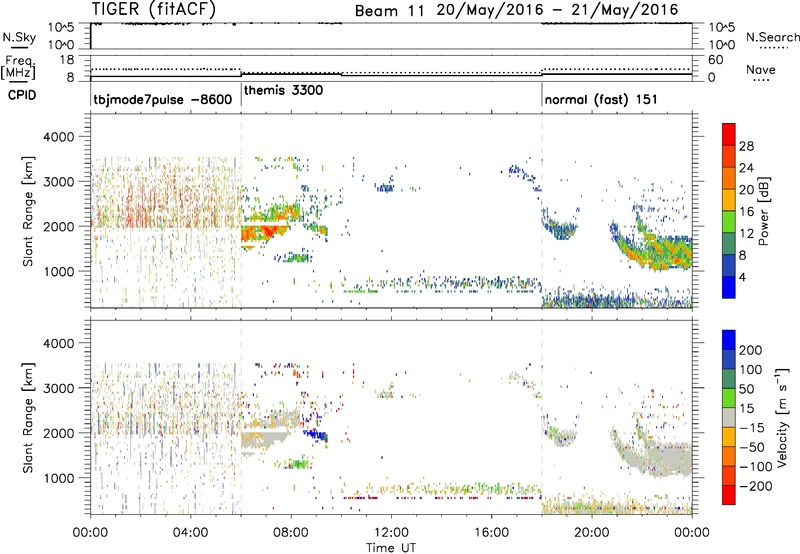Click the 'Freq. [MHz]' axis label
The width and height of the screenshot is (800, 554).
coord(18,67)
